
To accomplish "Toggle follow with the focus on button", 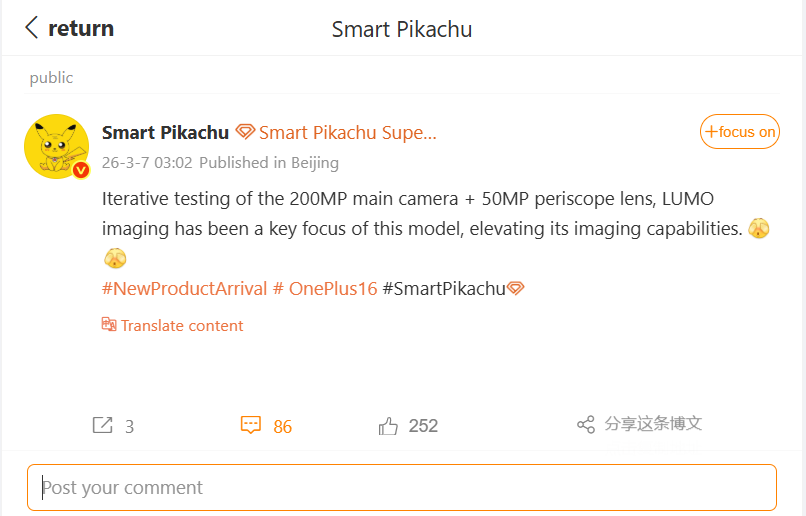I will click(739, 132).
